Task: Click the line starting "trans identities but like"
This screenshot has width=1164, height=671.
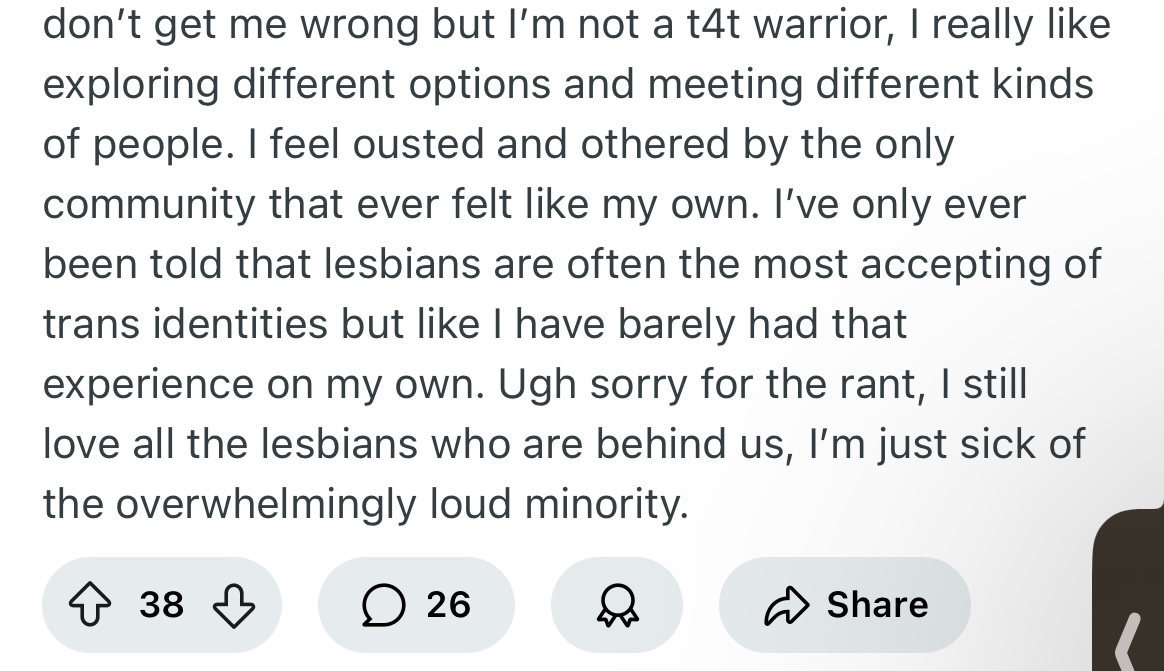Action: tap(475, 324)
